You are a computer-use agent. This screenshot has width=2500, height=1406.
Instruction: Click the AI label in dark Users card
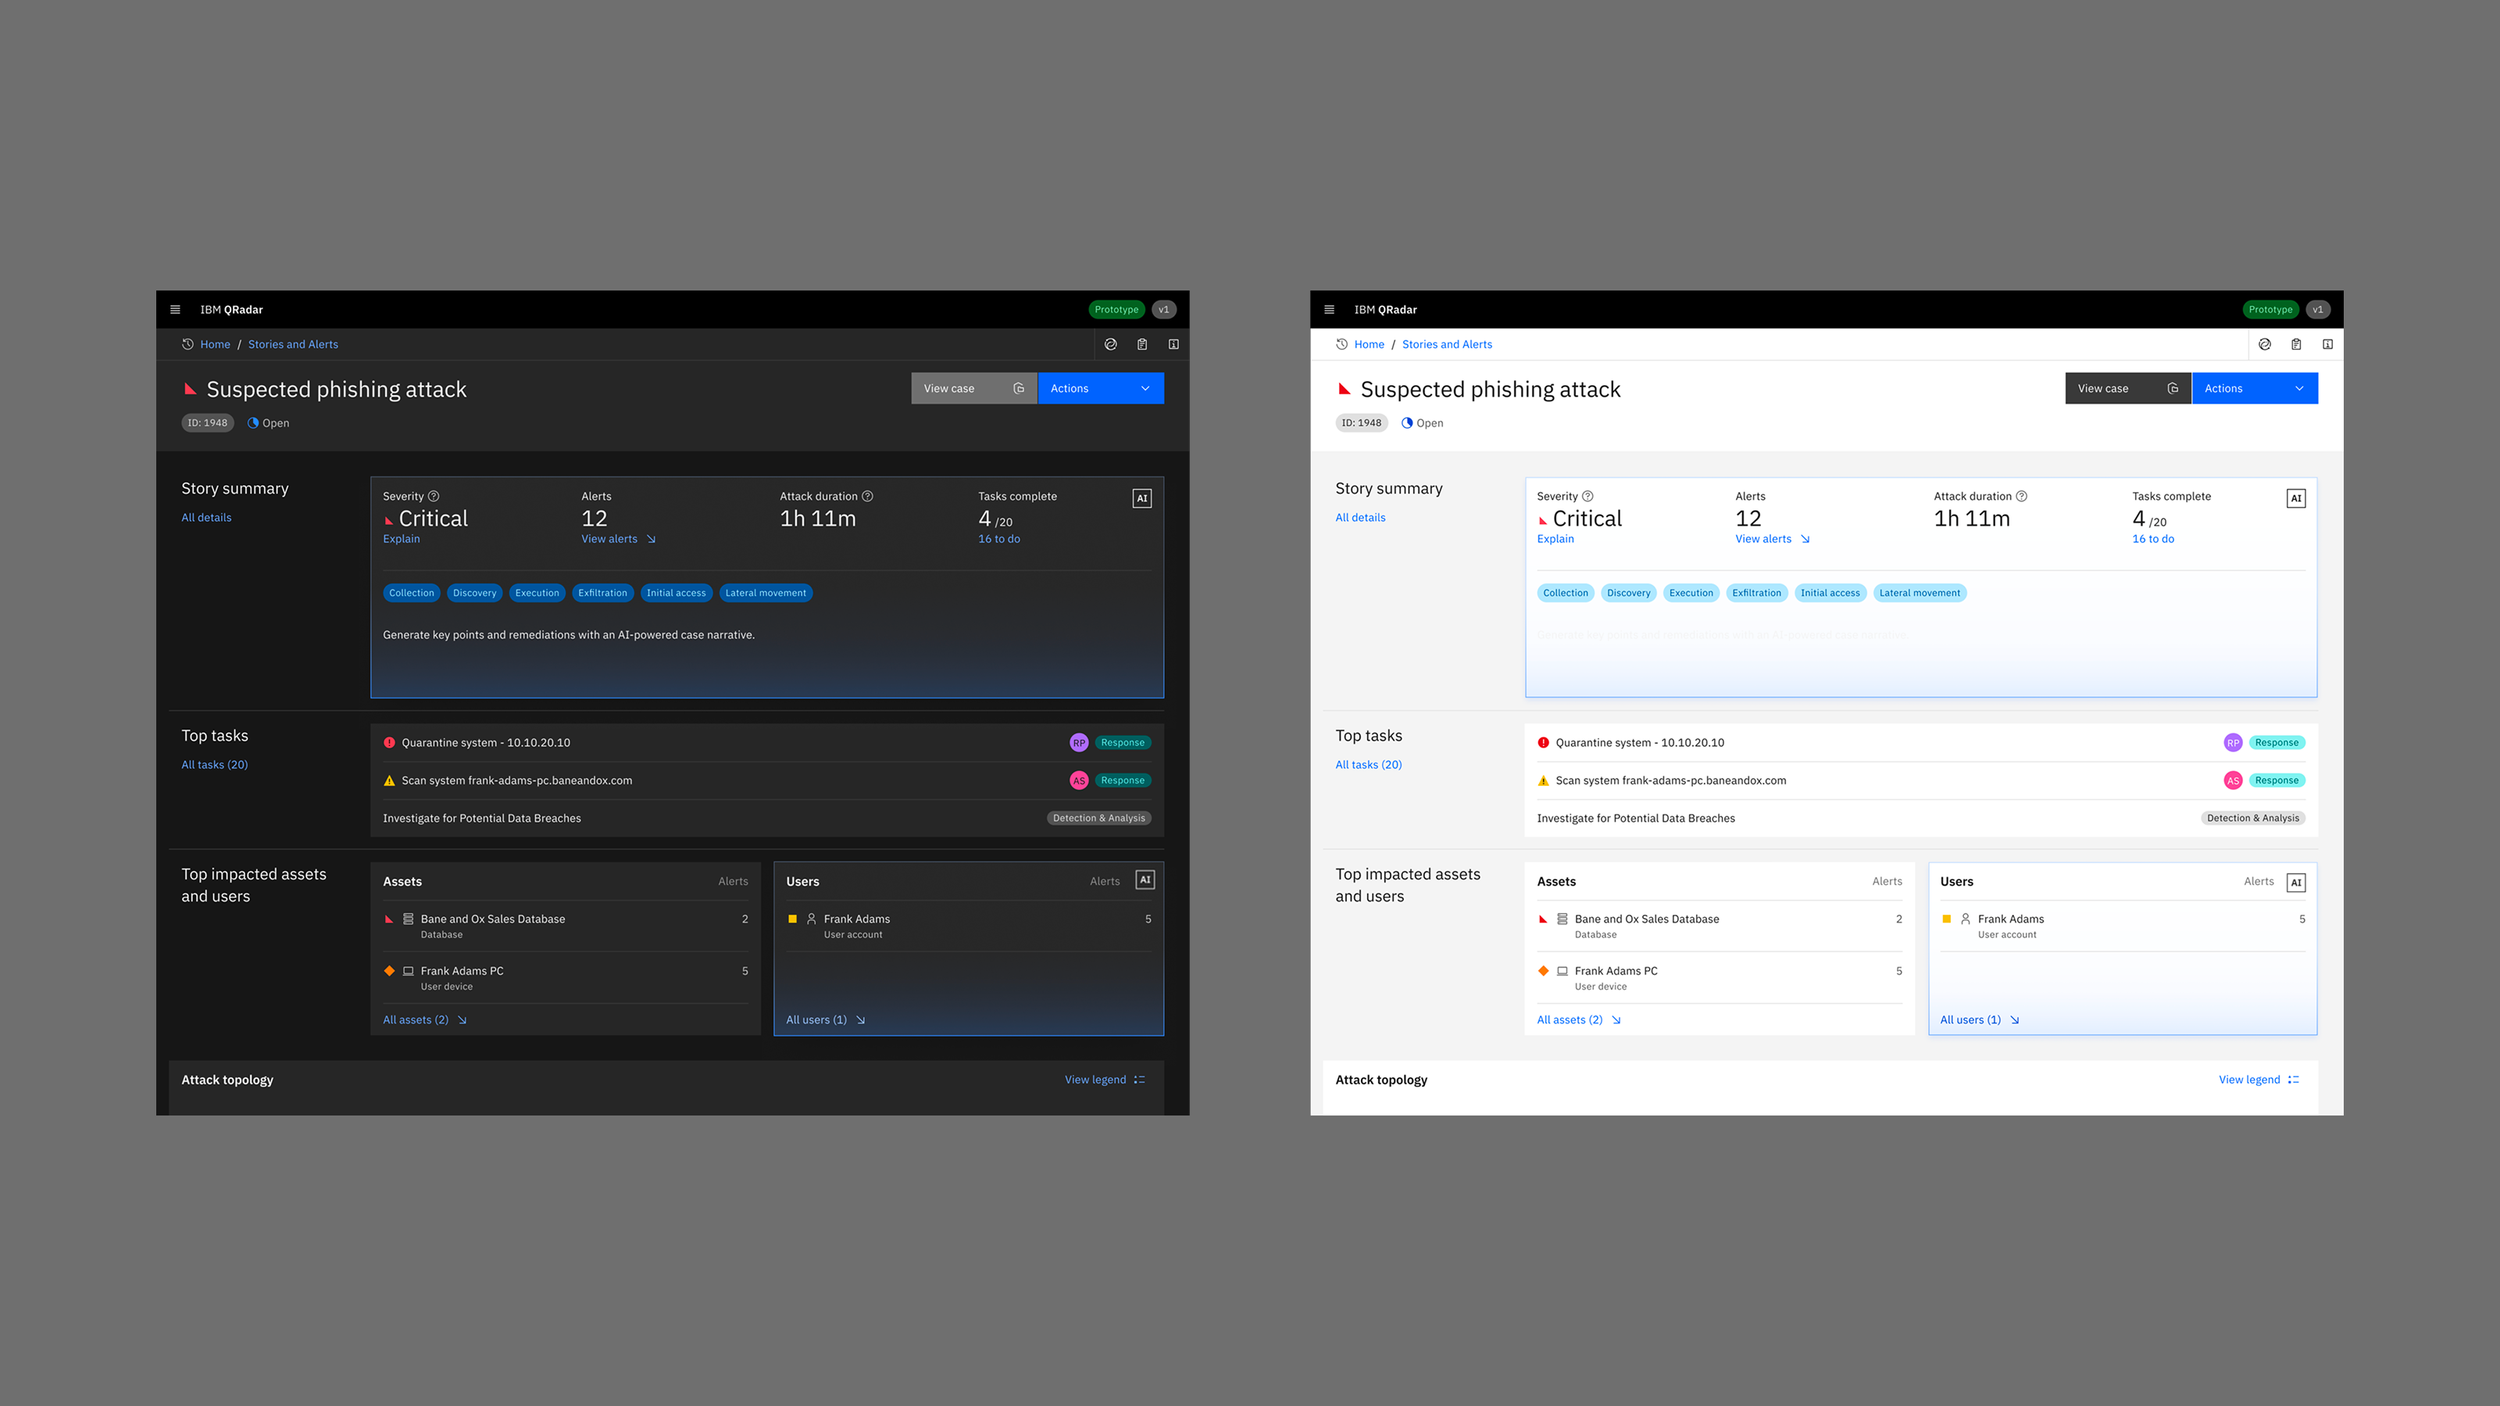click(1146, 880)
